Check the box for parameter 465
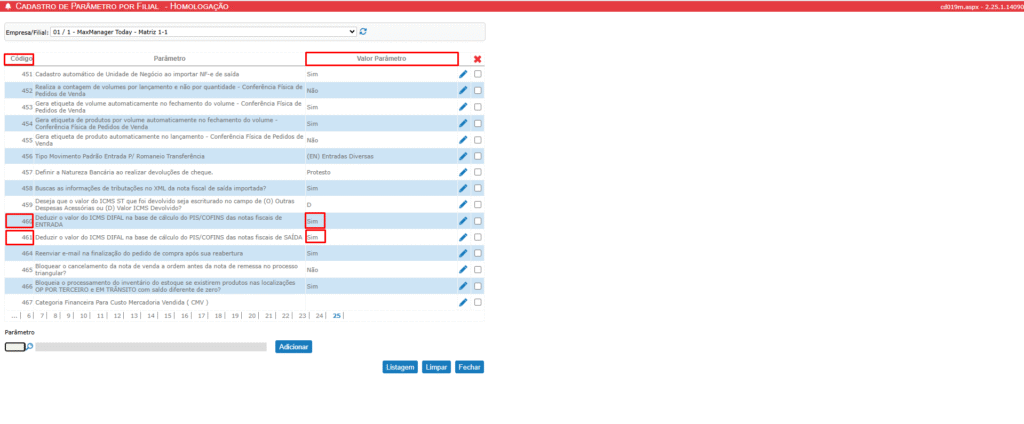This screenshot has width=1024, height=424. coord(478,270)
